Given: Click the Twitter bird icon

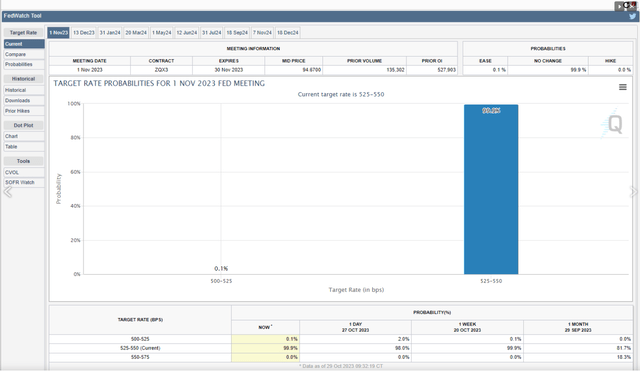Looking at the screenshot, I should point(632,16).
